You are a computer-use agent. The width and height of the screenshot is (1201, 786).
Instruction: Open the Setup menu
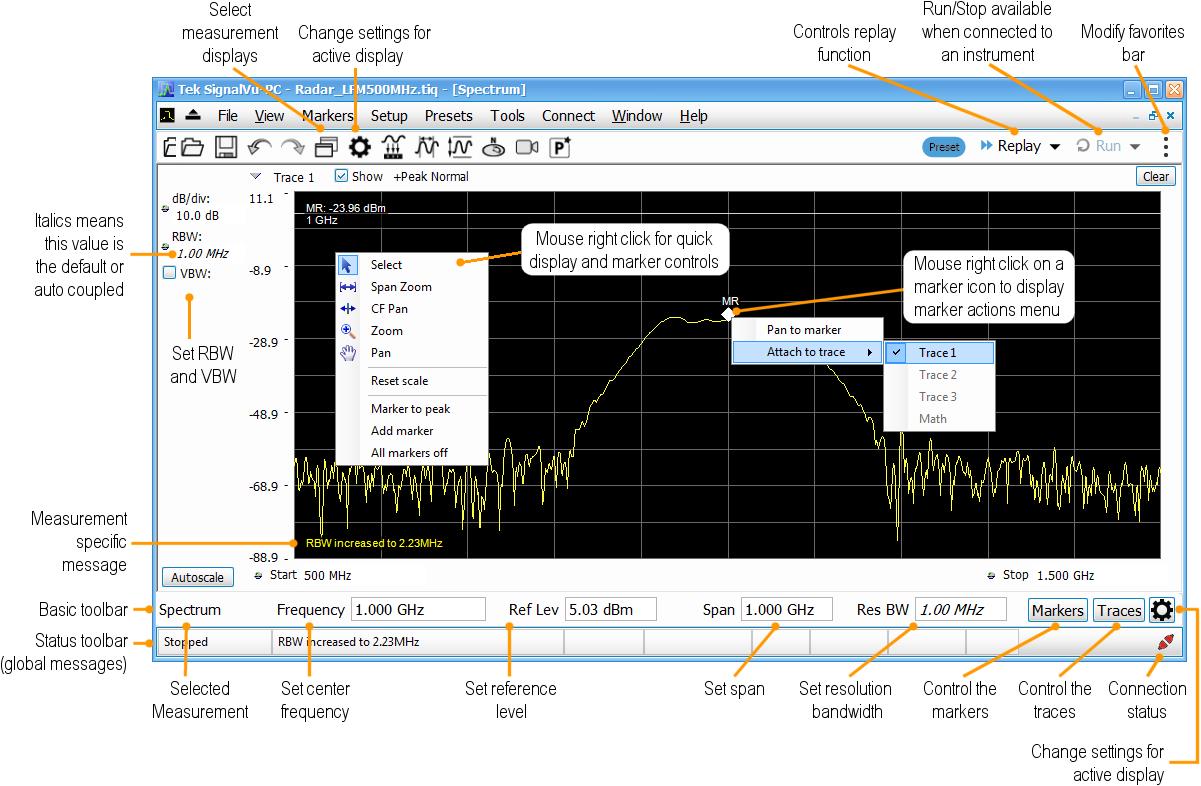tap(389, 116)
